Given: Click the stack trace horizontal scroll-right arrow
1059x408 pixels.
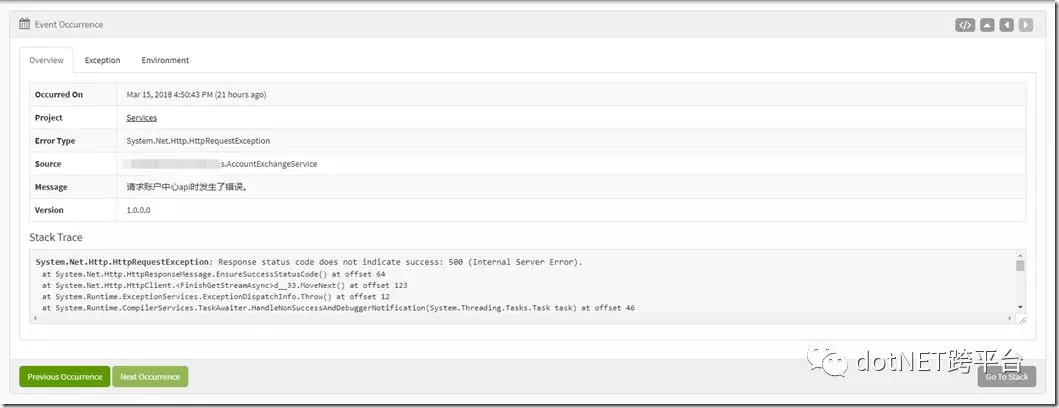Looking at the screenshot, I should (x=1011, y=317).
